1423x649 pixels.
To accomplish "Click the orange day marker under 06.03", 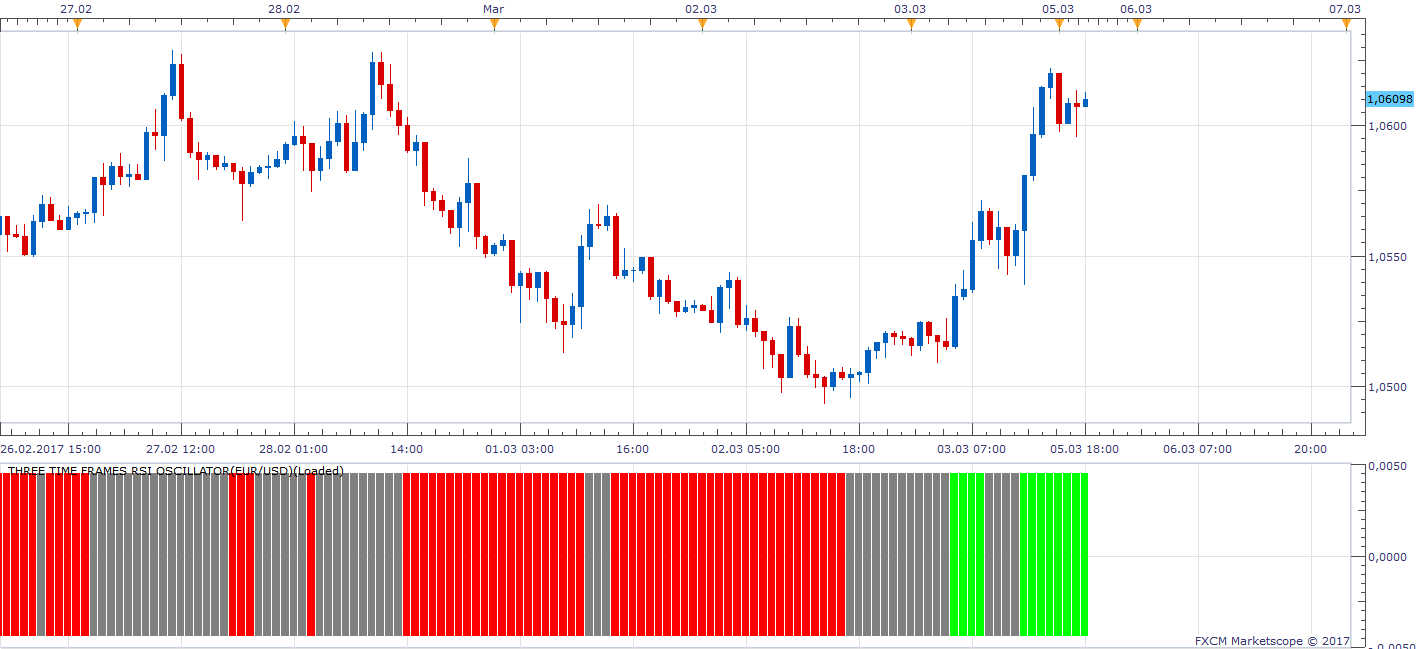I will point(1137,24).
